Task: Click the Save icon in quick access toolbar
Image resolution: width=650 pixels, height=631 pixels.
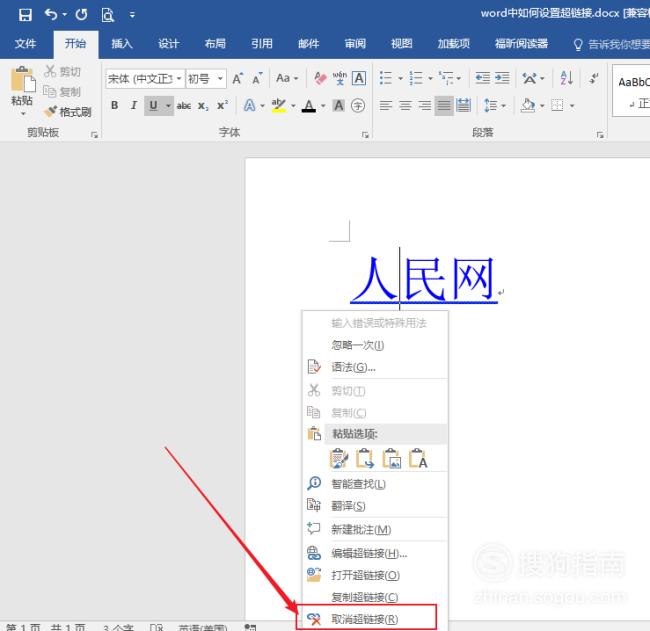Action: click(25, 15)
